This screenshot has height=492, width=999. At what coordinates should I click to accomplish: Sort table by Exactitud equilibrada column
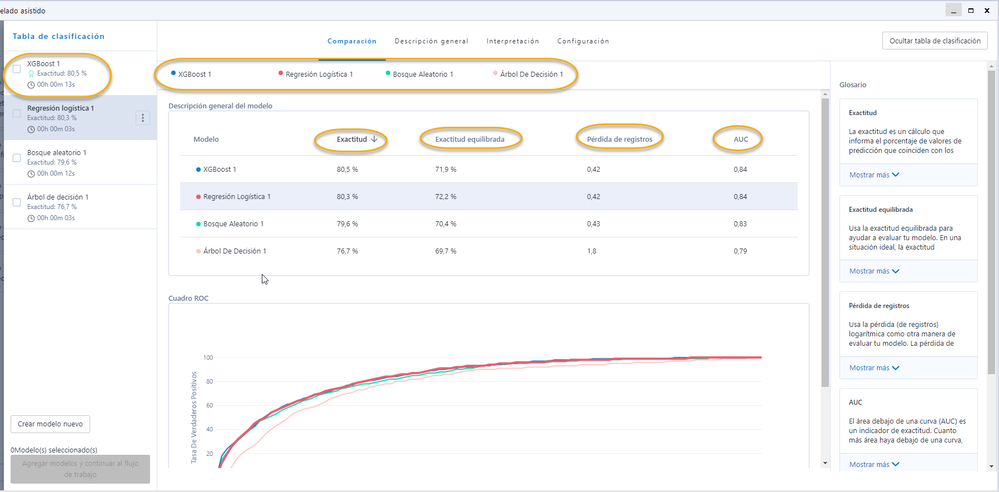pyautogui.click(x=471, y=138)
